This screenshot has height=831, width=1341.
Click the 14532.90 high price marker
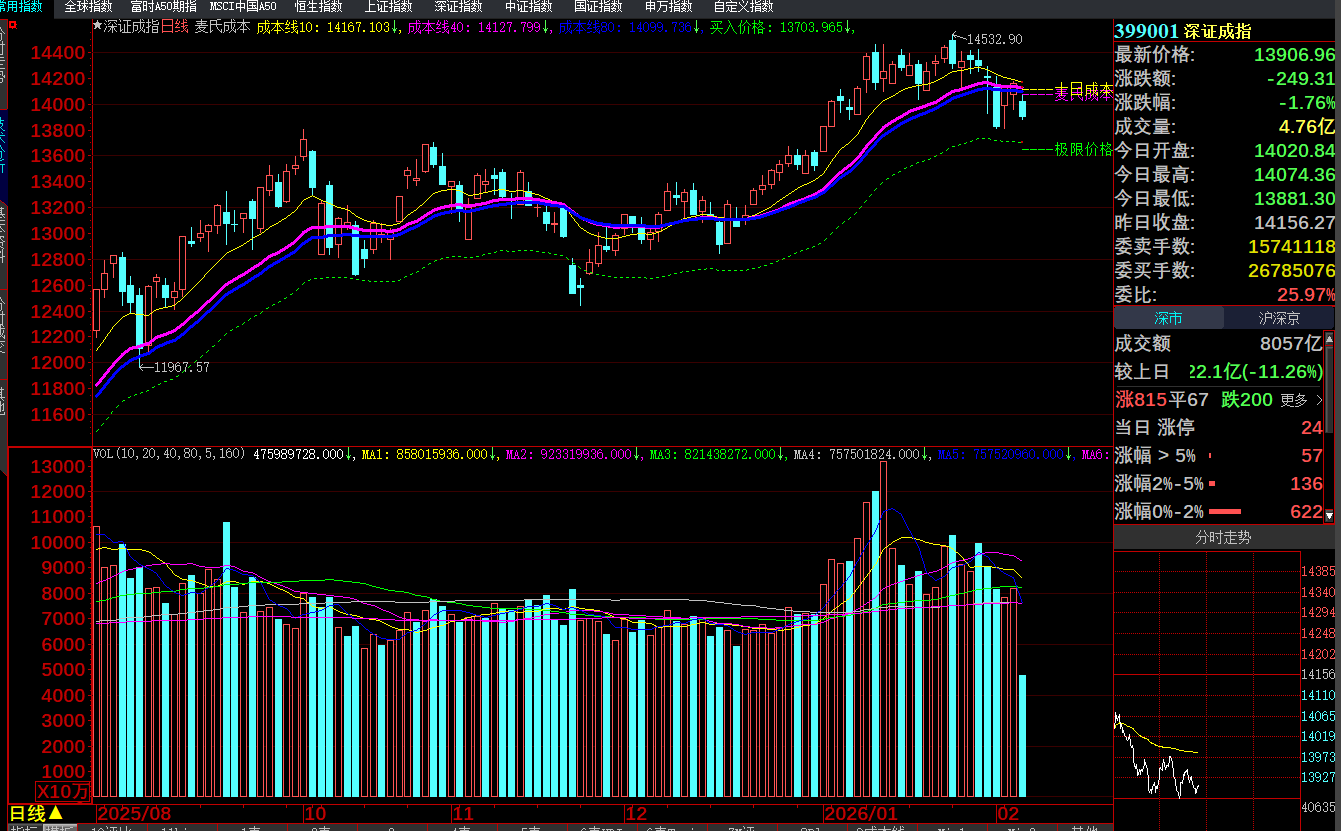(x=994, y=39)
